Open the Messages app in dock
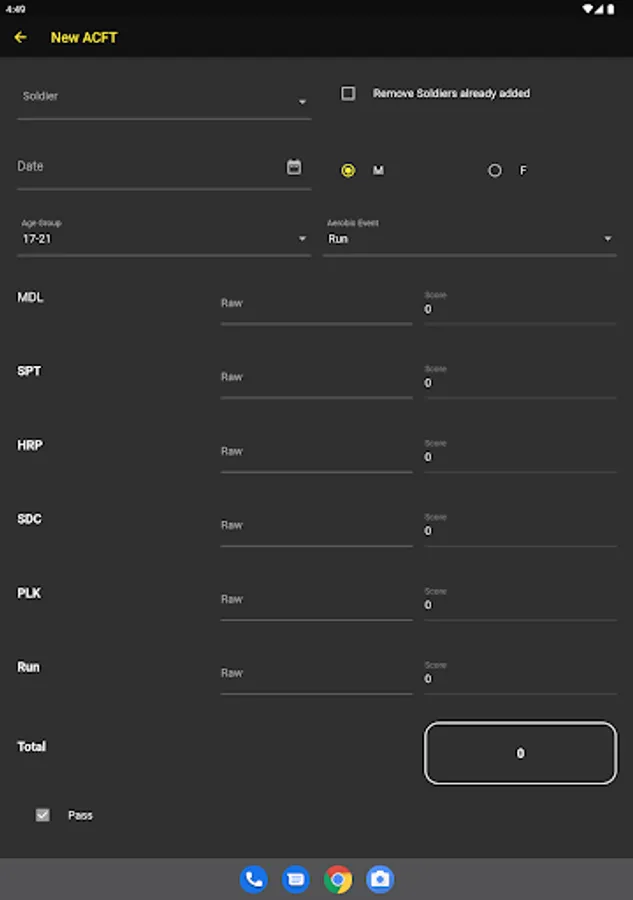633x900 pixels. click(296, 879)
